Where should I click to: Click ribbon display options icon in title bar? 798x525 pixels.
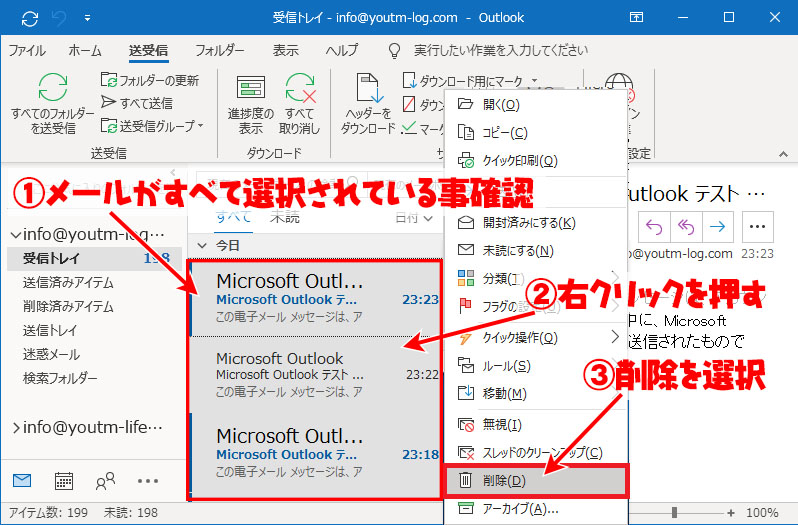636,17
